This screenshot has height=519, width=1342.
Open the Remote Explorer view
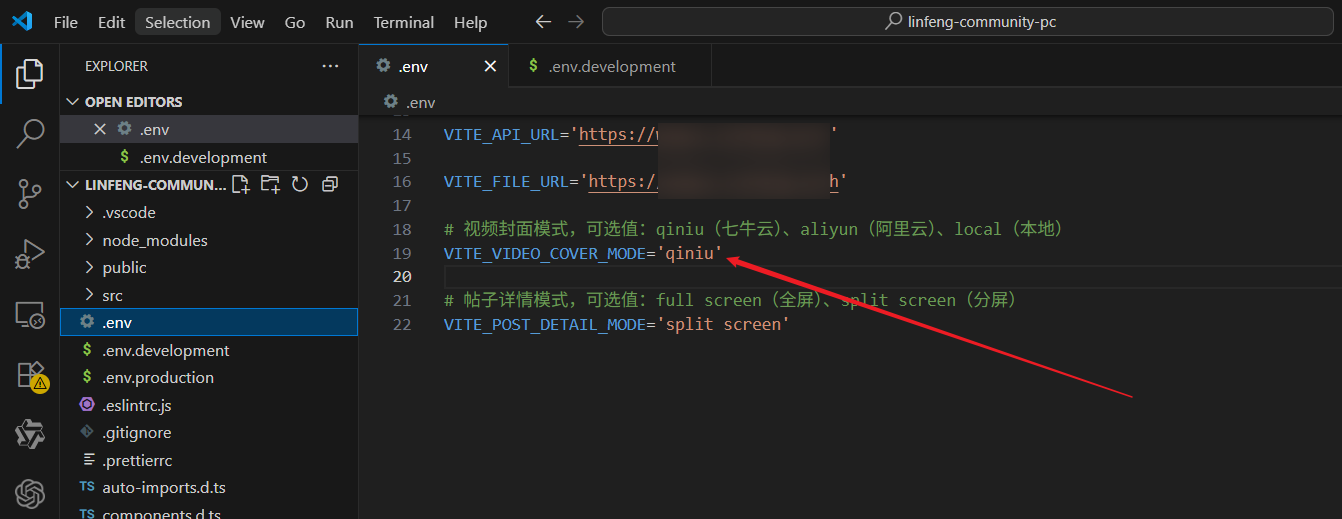[x=30, y=316]
